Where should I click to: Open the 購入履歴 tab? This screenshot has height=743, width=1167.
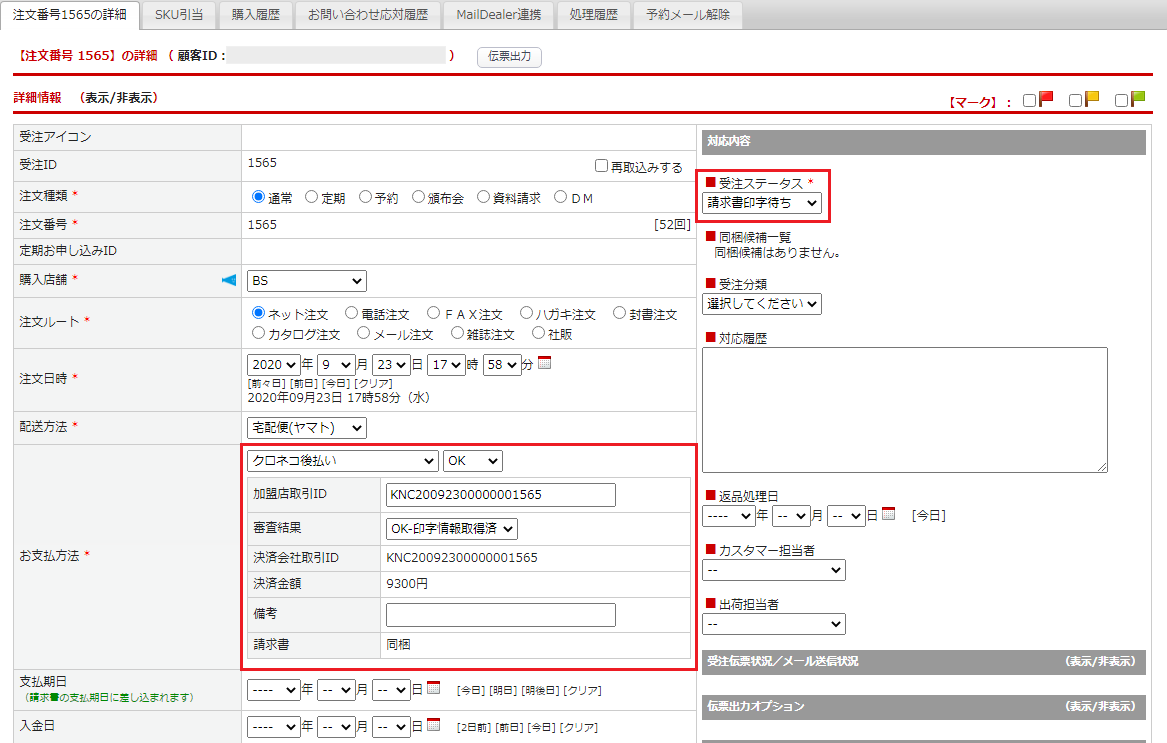255,15
